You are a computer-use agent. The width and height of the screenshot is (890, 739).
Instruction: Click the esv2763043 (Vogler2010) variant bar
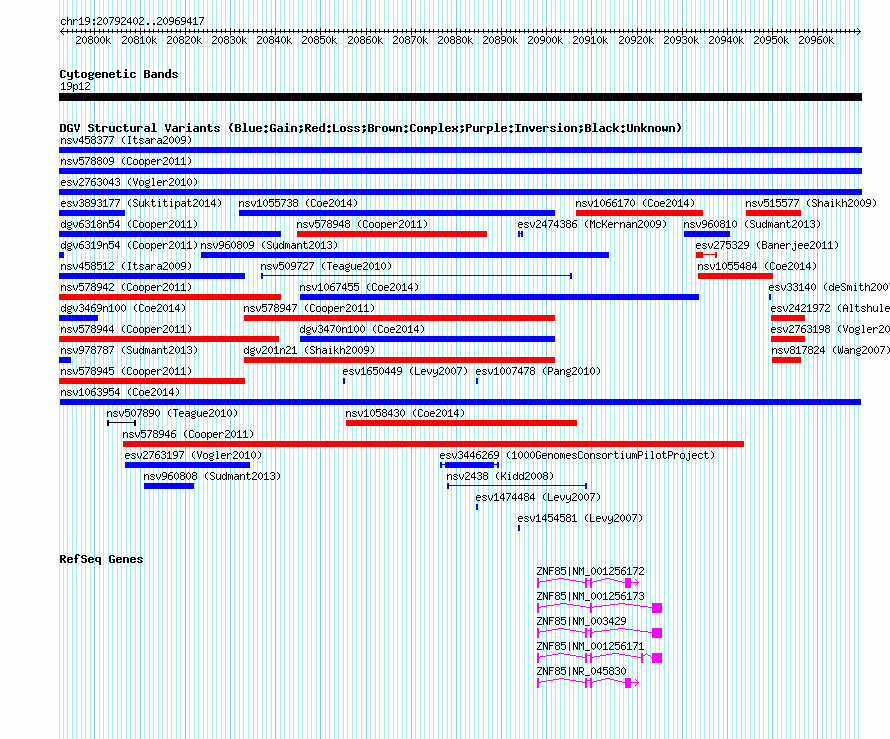tap(460, 192)
